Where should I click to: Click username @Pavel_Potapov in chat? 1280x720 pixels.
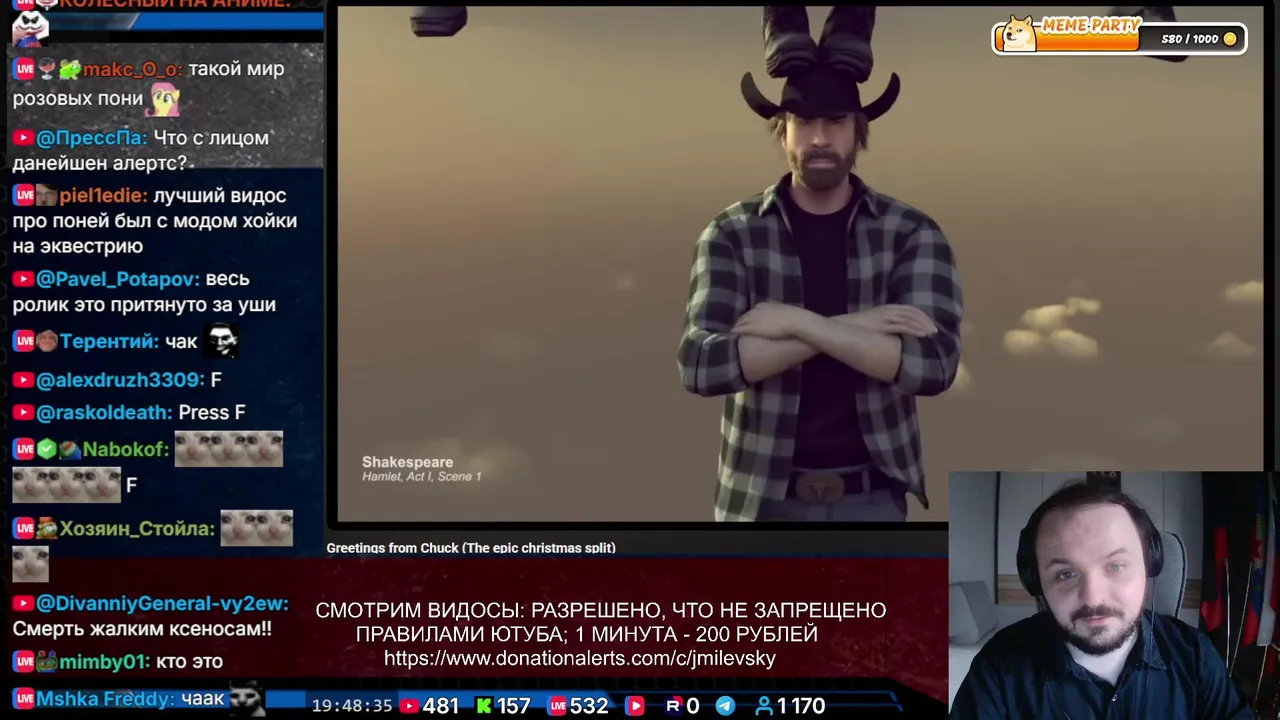[118, 279]
